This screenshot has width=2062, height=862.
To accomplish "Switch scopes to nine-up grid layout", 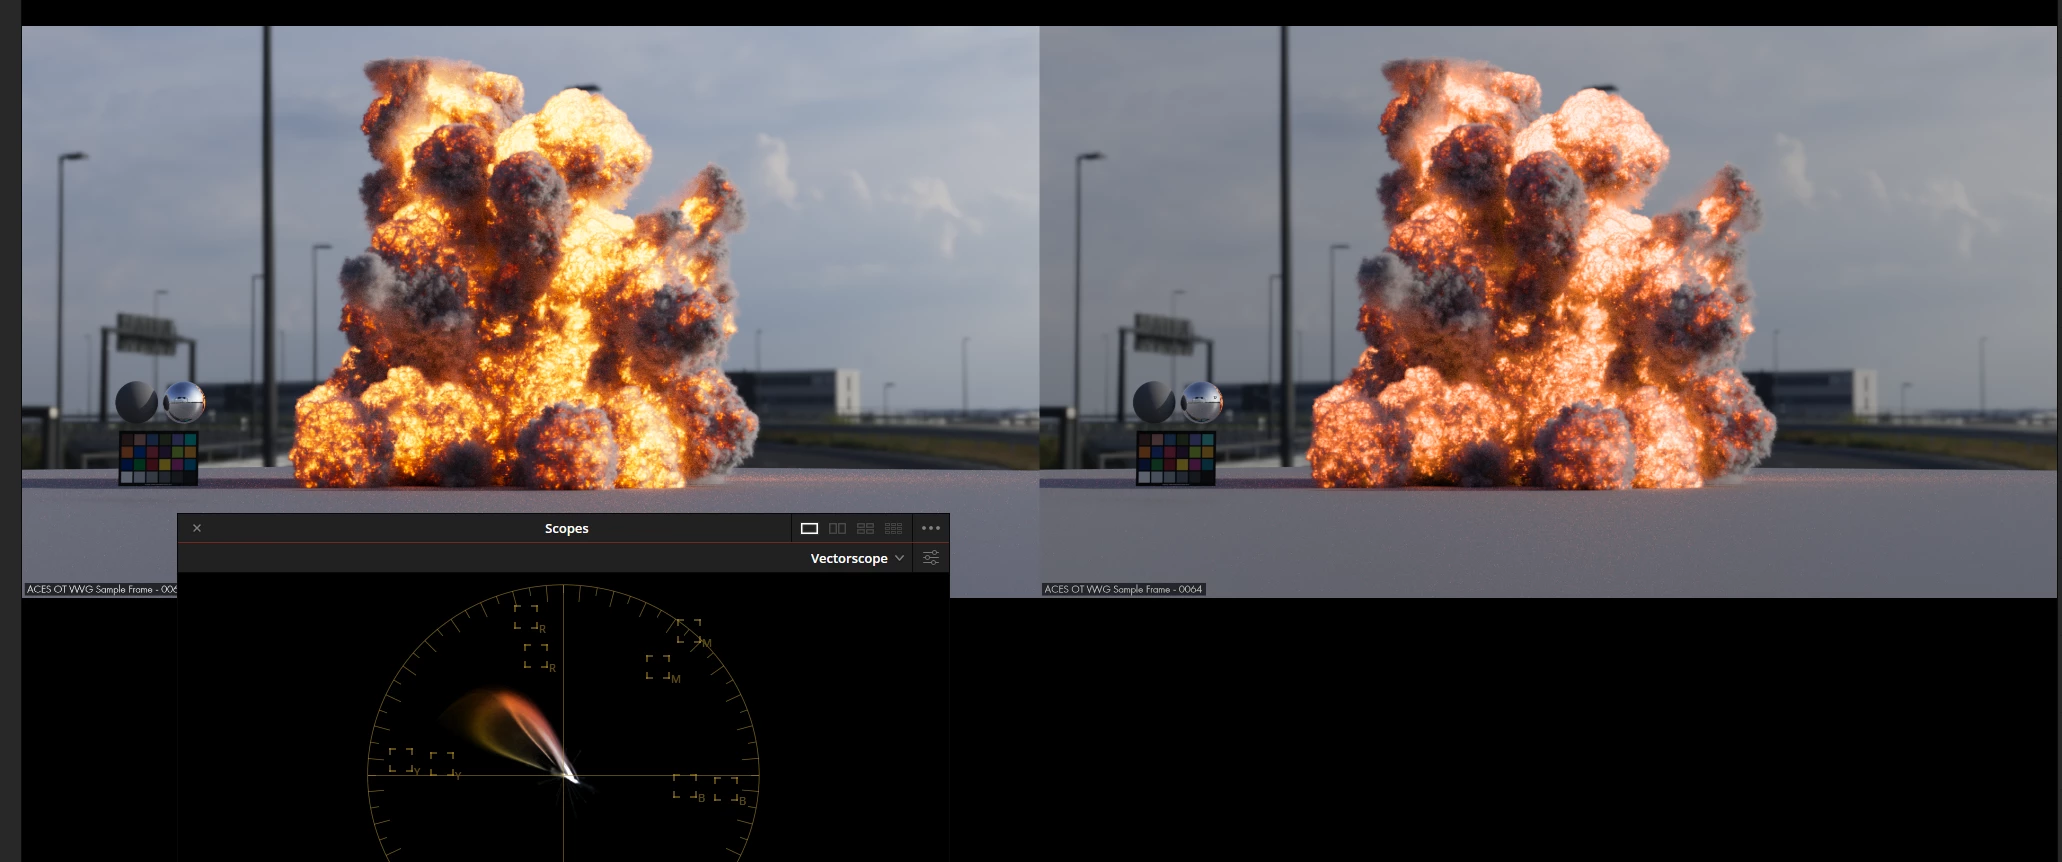I will click(894, 528).
